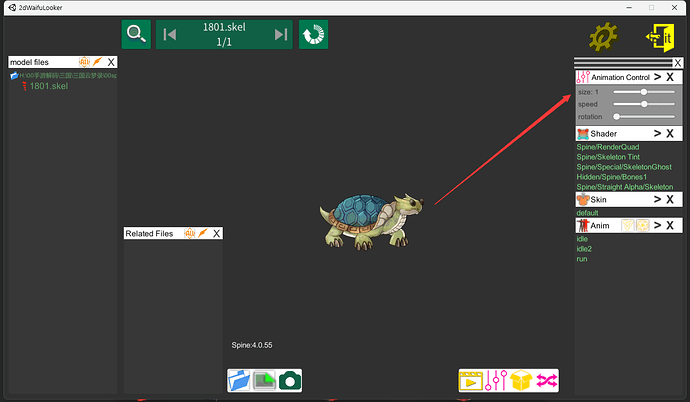The width and height of the screenshot is (690, 402).
Task: Collapse the Shader section arrow
Action: click(x=657, y=133)
